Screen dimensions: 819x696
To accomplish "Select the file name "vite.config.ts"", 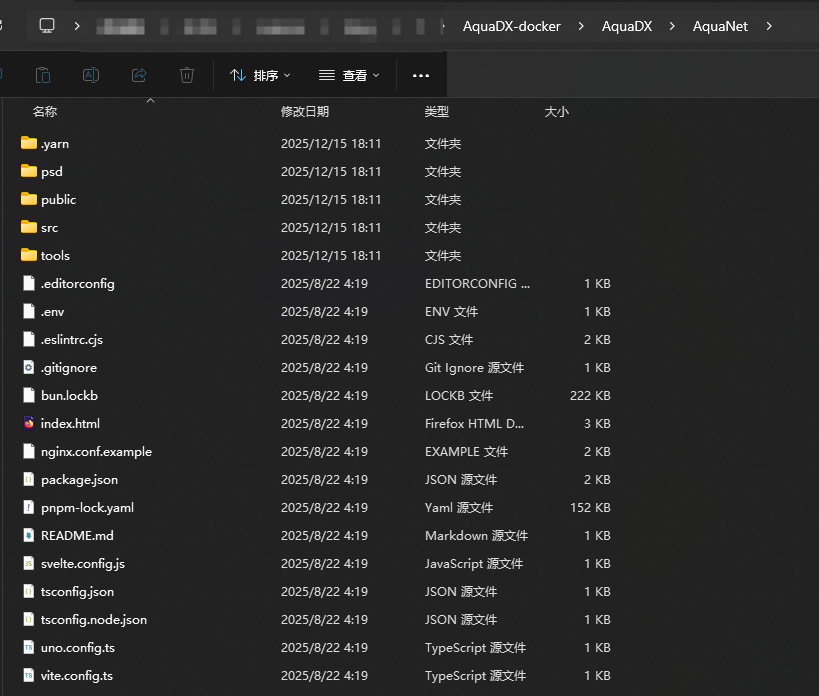I will click(x=77, y=676).
